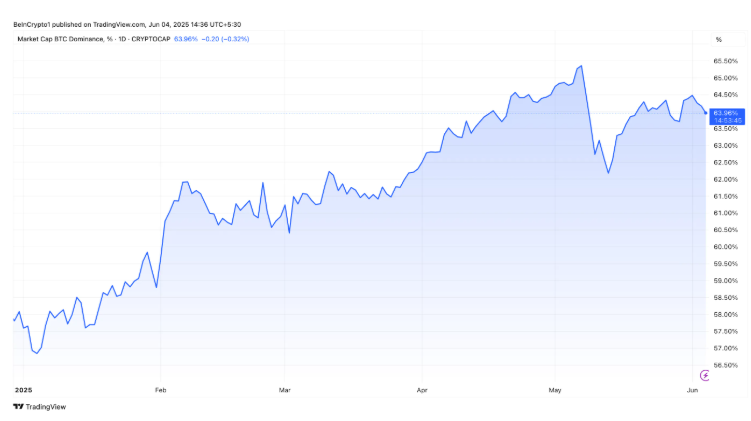Click the May label on time axis

(x=555, y=390)
